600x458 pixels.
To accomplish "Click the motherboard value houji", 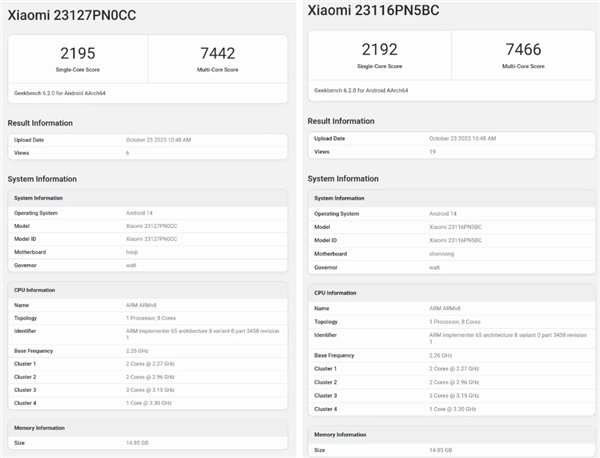I will [x=134, y=252].
